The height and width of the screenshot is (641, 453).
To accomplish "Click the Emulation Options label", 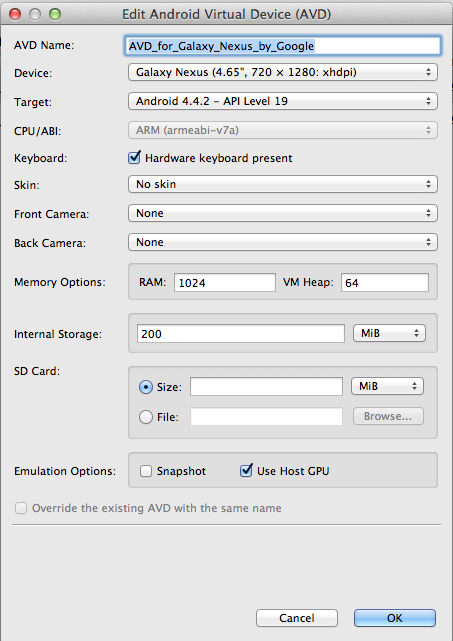I will coord(65,471).
